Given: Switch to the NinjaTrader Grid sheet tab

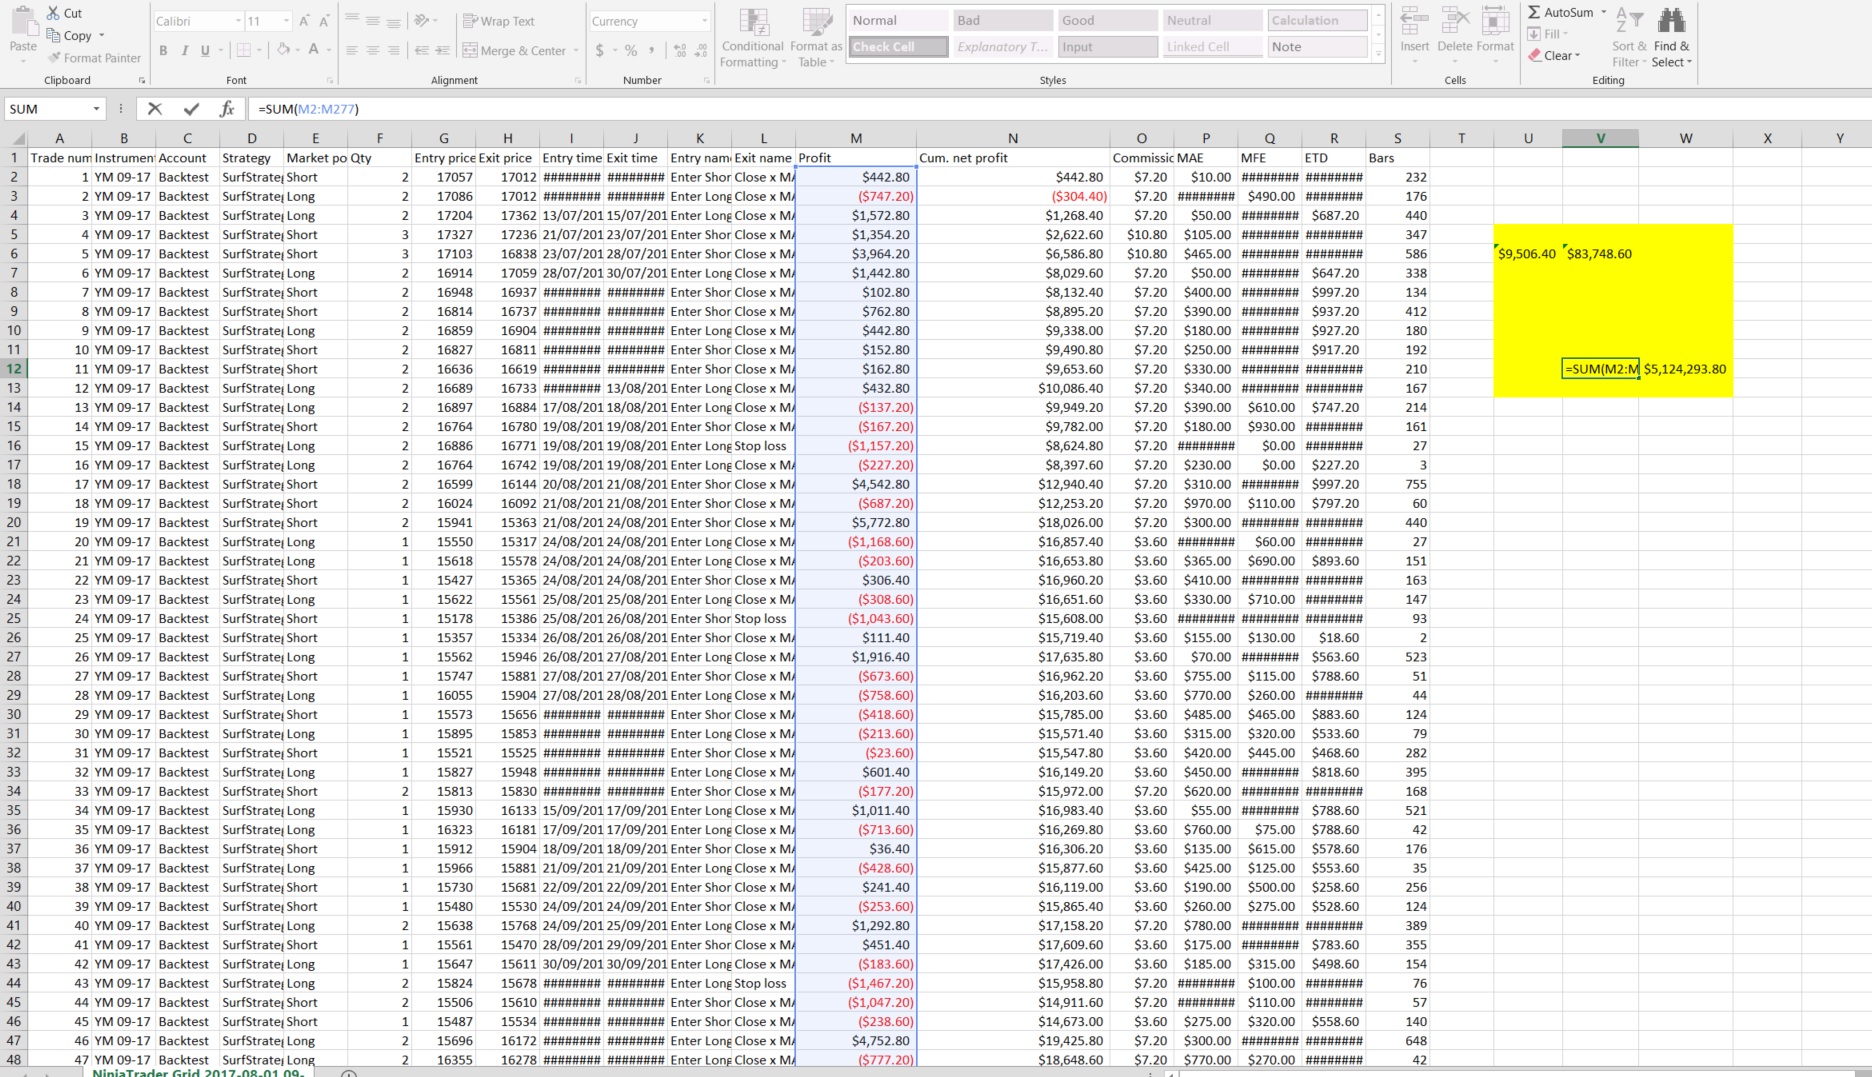Looking at the screenshot, I should click(x=198, y=1072).
